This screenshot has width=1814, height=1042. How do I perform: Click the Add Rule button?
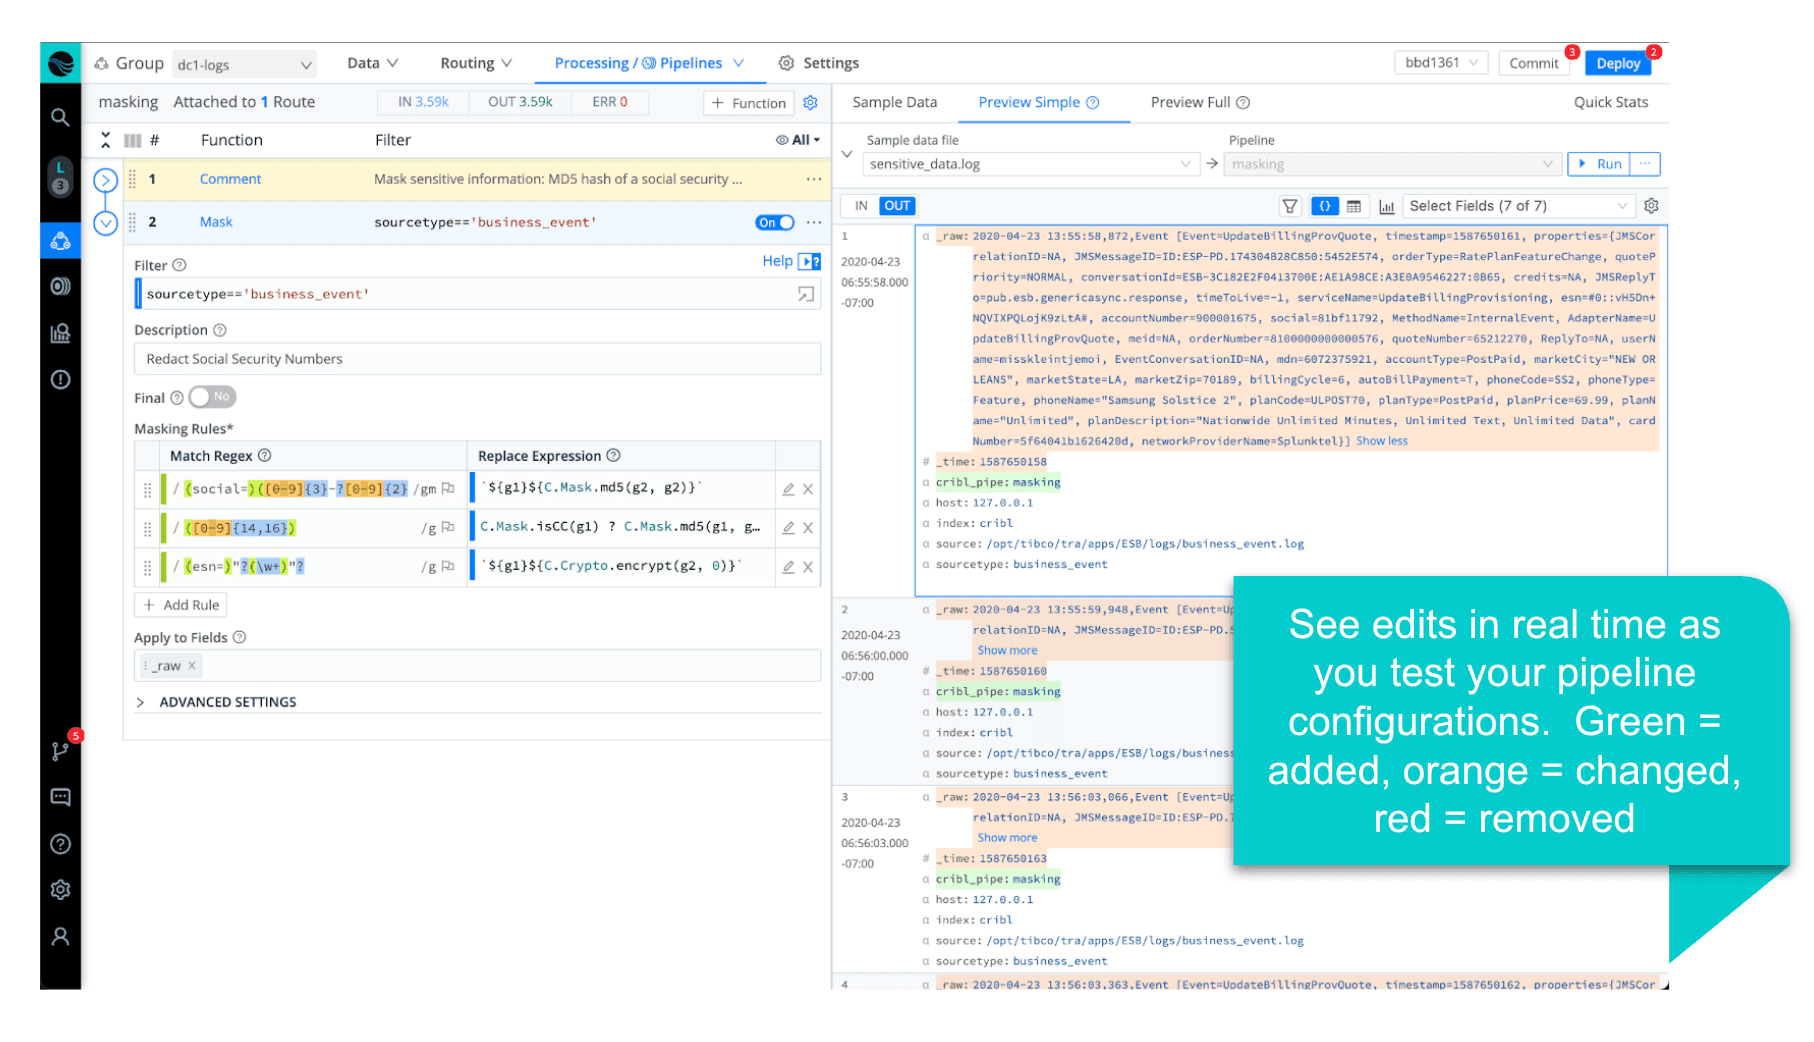181,605
